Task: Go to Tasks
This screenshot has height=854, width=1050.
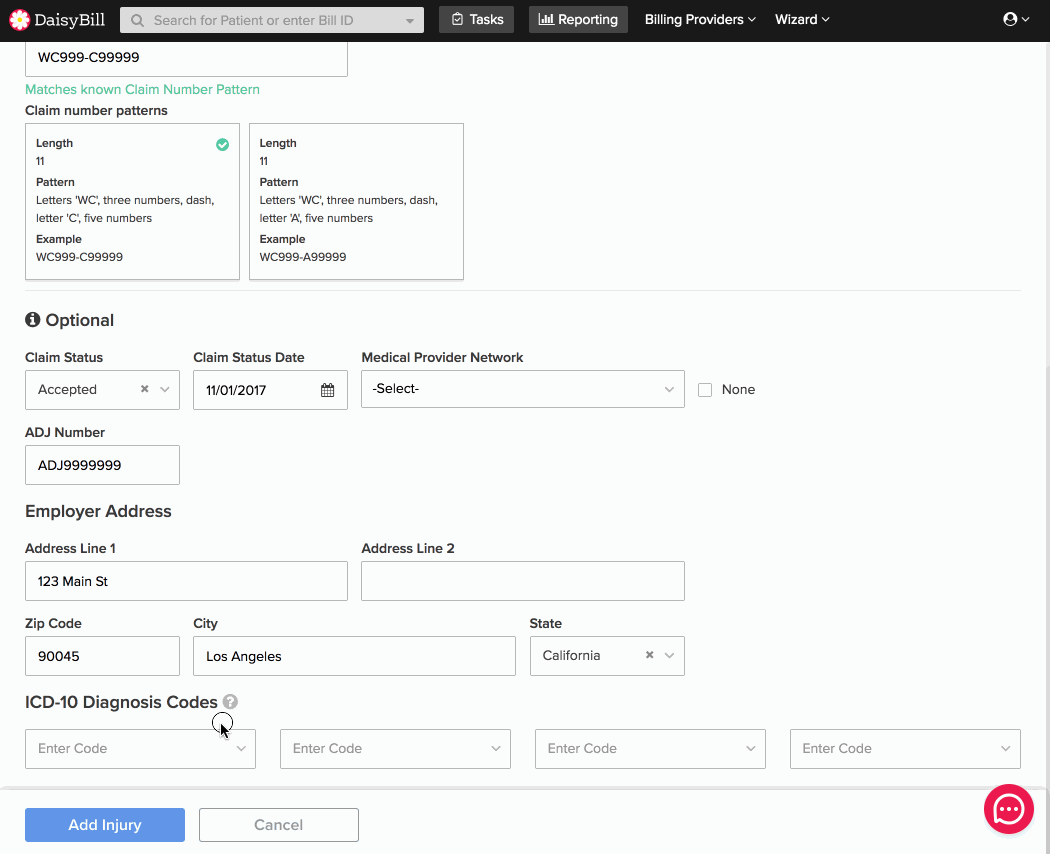Action: [476, 19]
